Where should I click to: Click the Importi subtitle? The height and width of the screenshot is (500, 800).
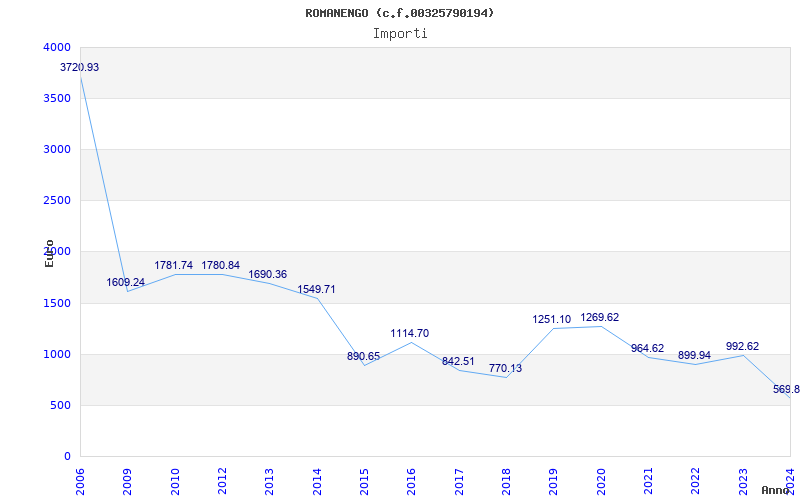pos(400,33)
